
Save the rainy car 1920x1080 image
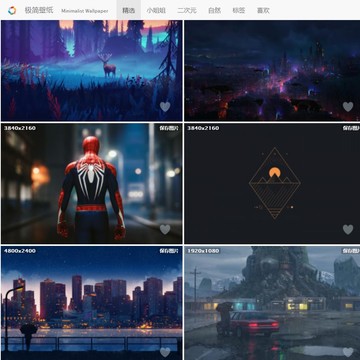pyautogui.click(x=351, y=251)
